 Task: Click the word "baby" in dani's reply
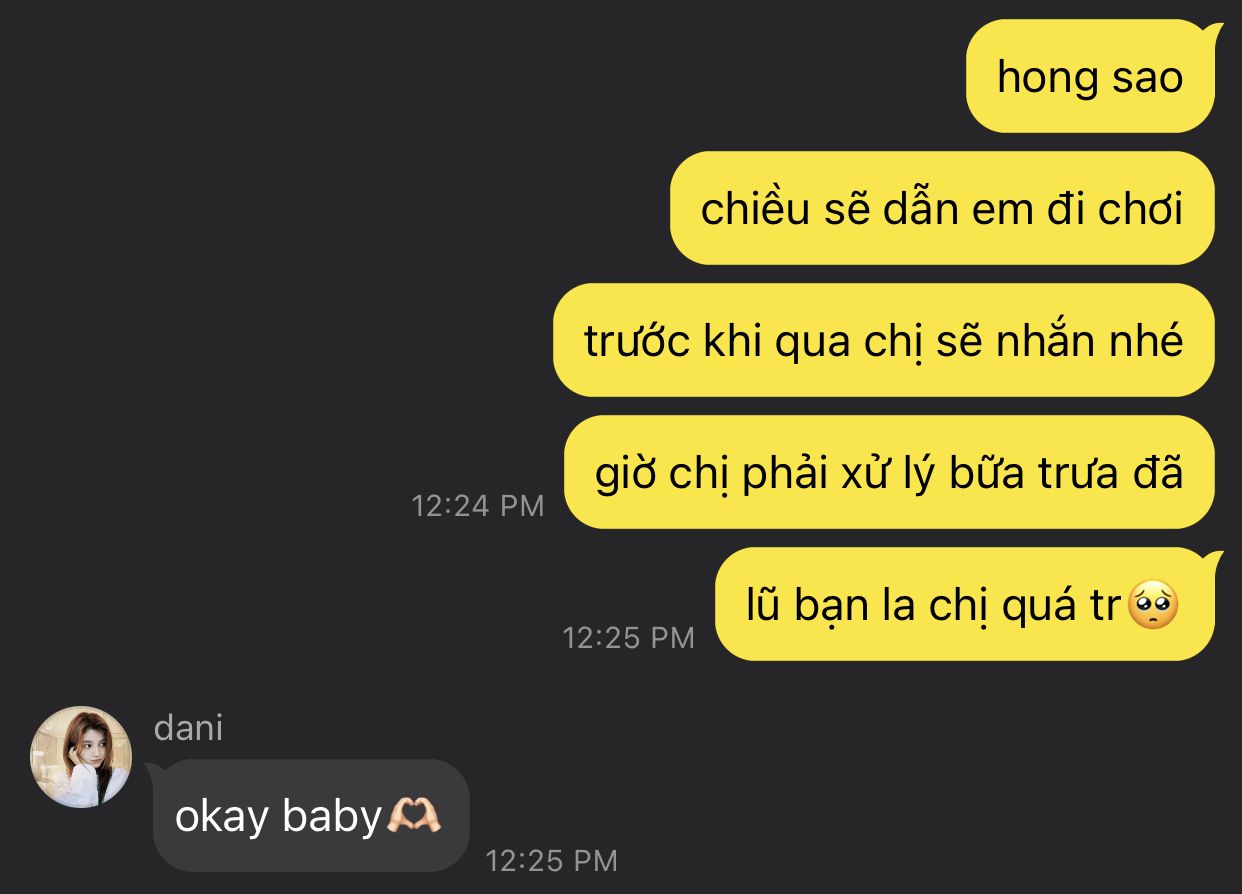332,819
